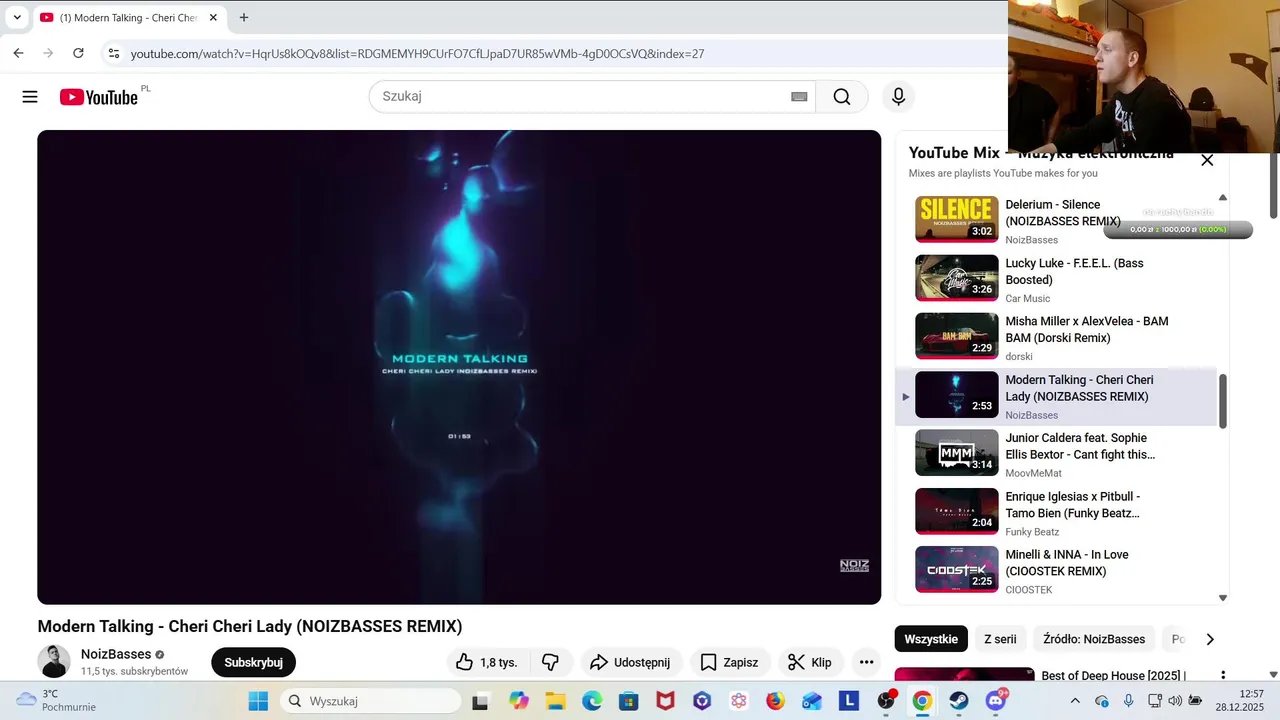Close the Modern Talking browser tab
1280x720 pixels.
click(x=213, y=17)
